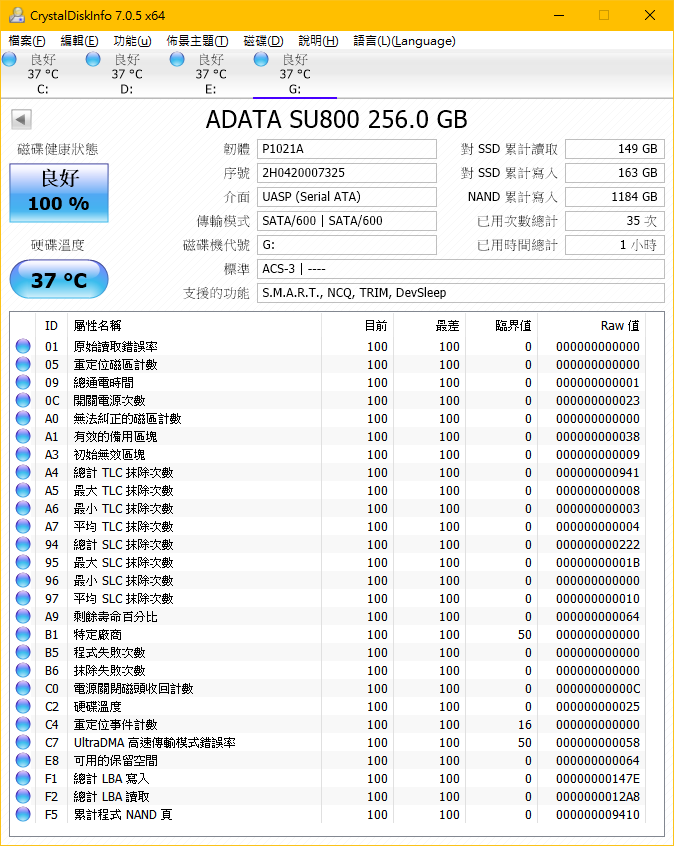Click the host writes value 163 GB

click(615, 173)
